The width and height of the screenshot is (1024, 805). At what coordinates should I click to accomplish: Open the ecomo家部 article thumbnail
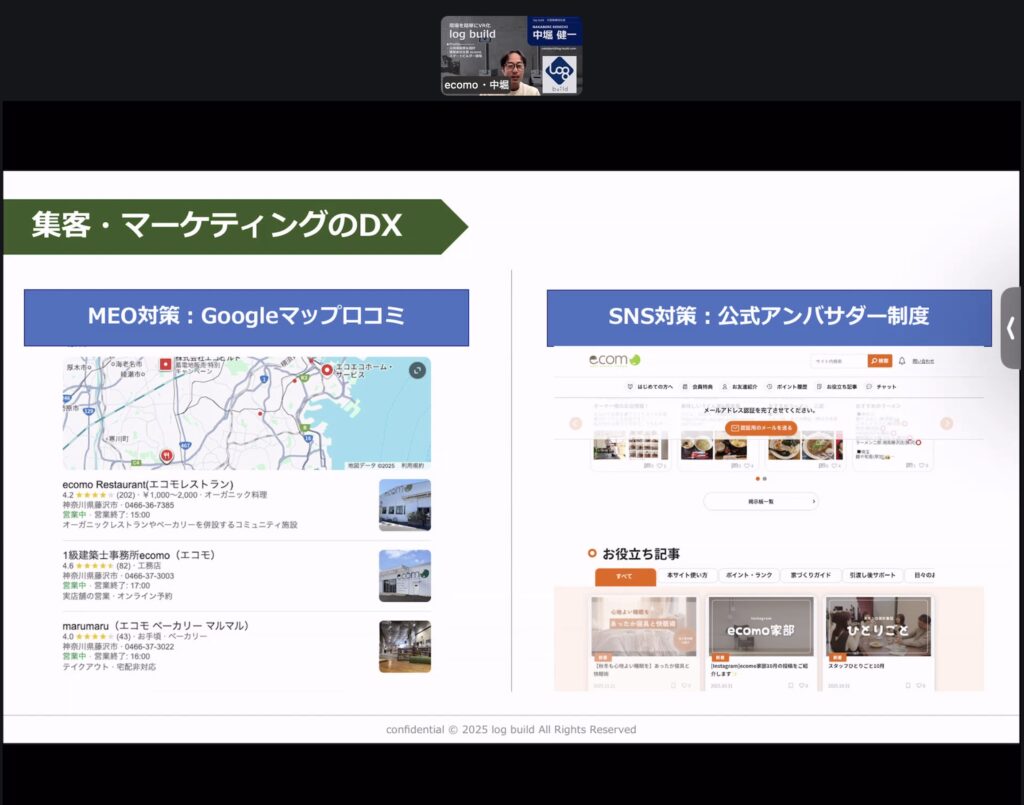[761, 627]
